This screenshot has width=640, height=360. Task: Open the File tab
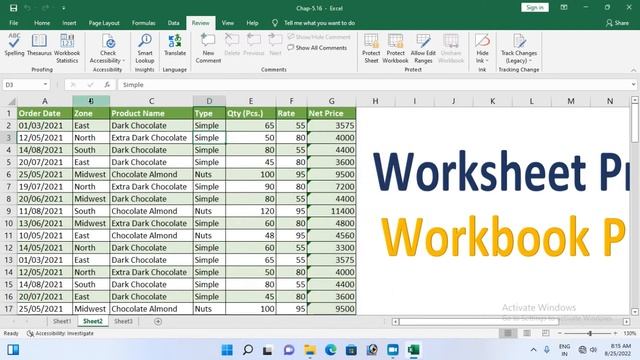click(x=13, y=23)
